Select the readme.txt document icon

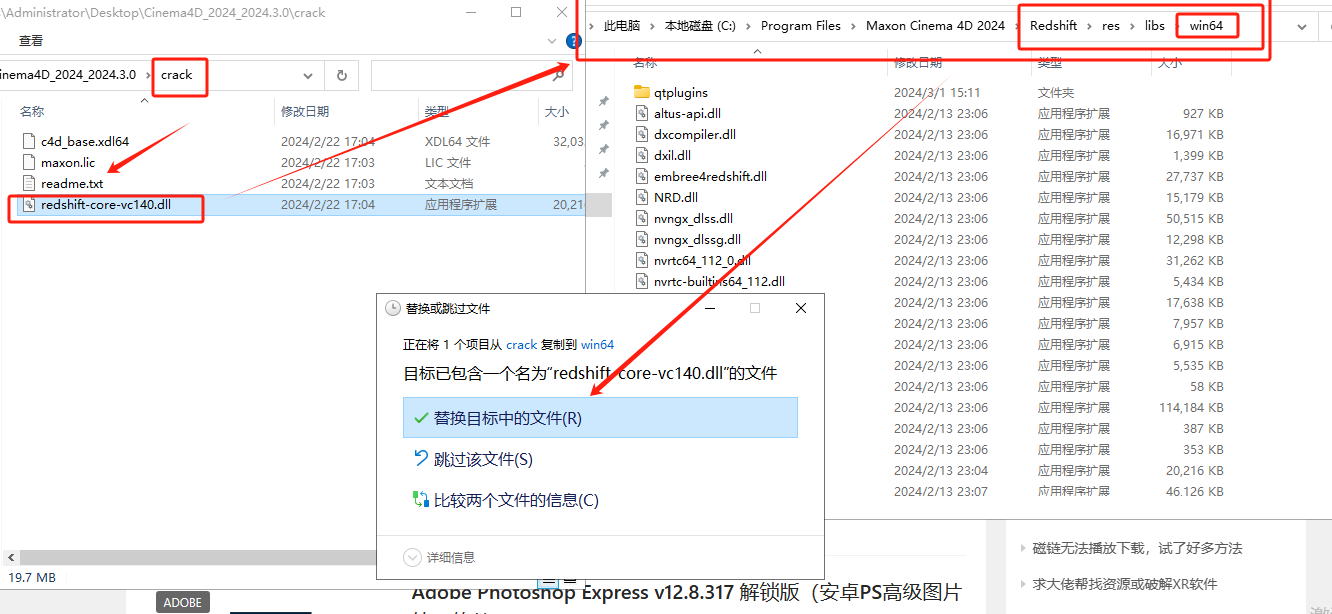[28, 184]
